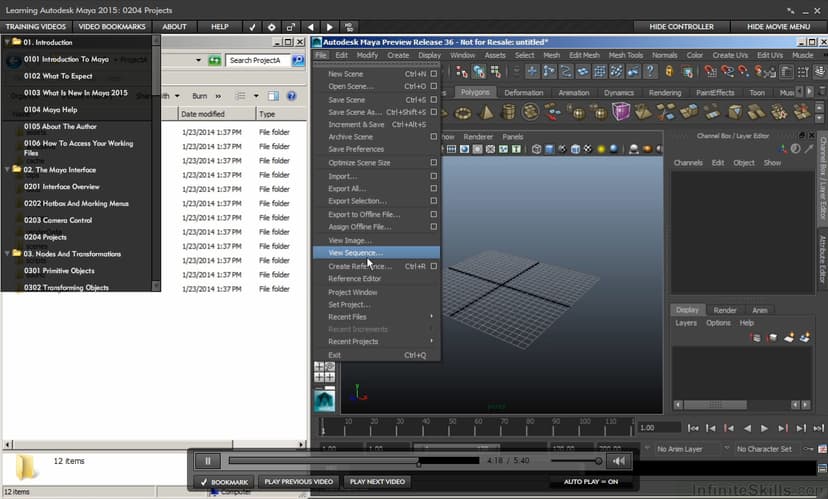The image size is (828, 499).
Task: Toggle the snap to grids magnet
Action: coord(711,71)
